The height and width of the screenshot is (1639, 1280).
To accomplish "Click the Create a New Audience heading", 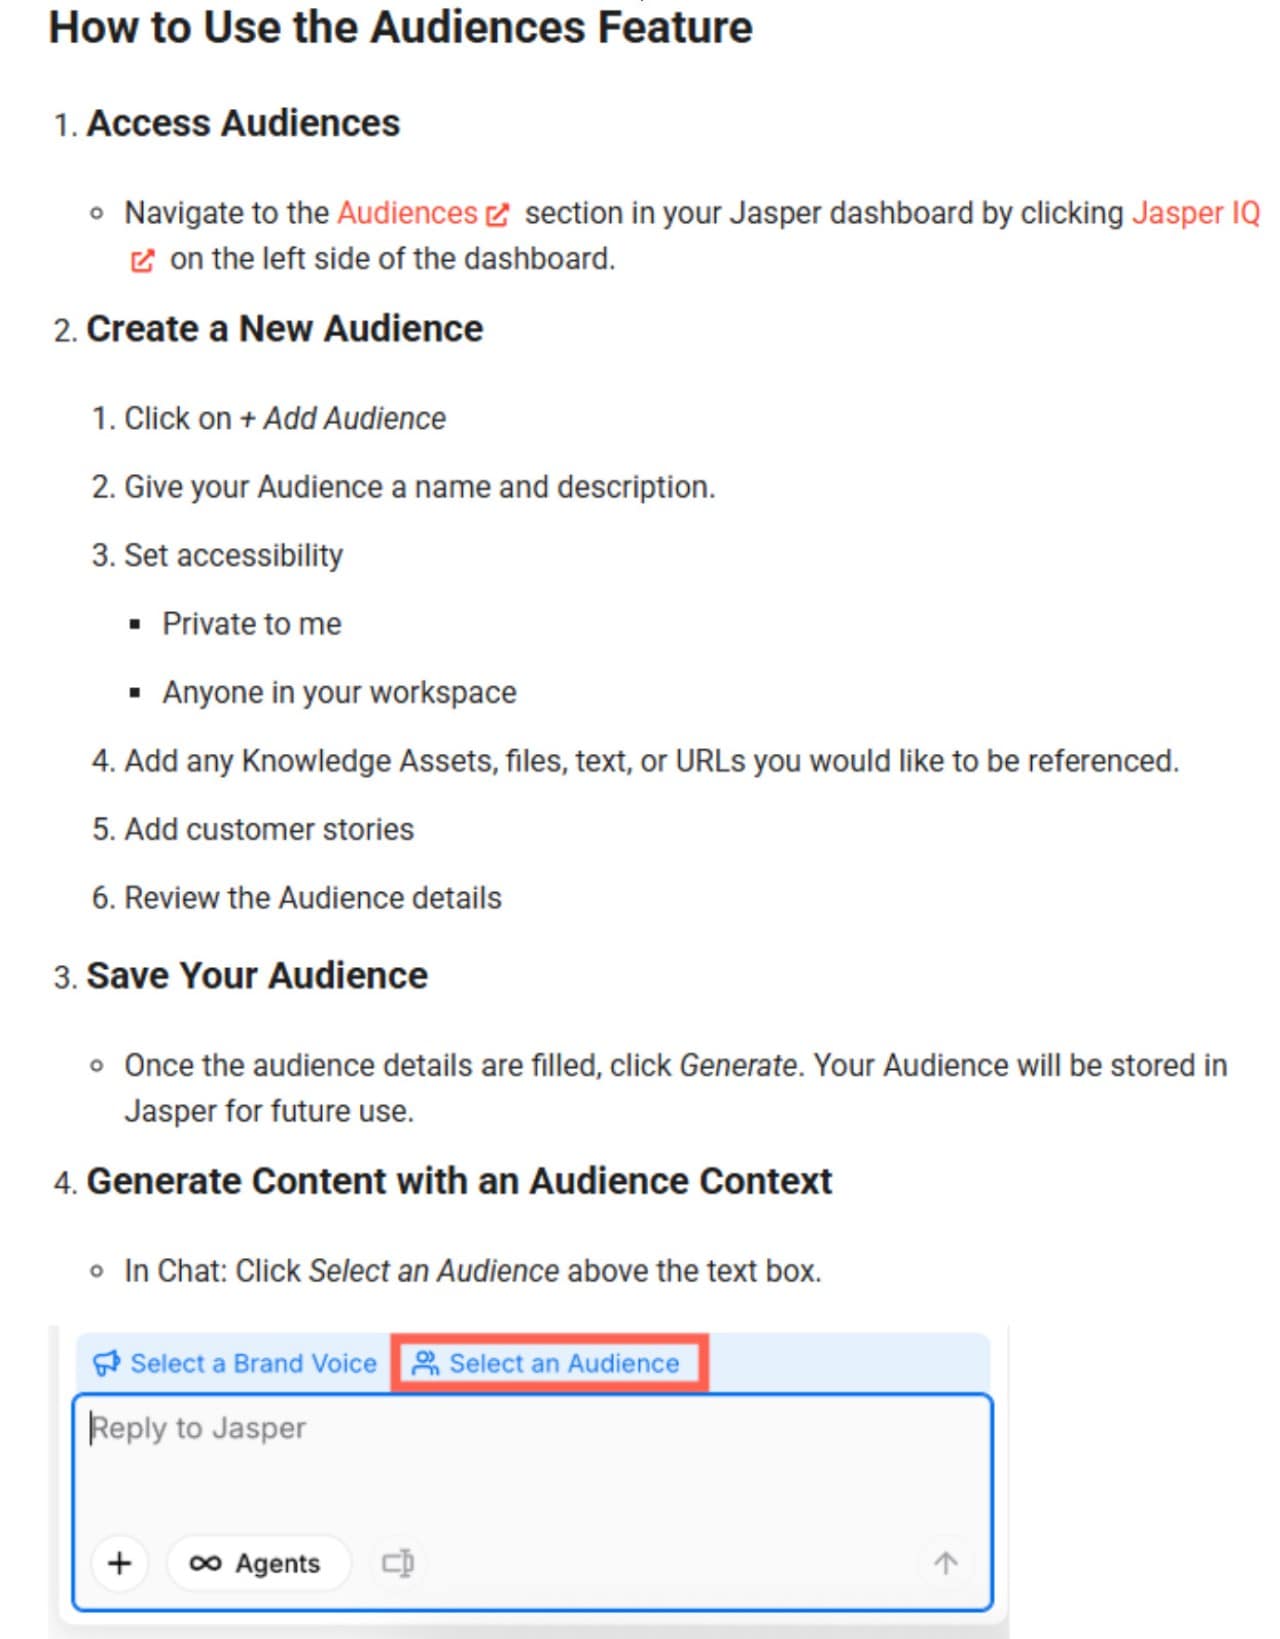I will tap(284, 329).
